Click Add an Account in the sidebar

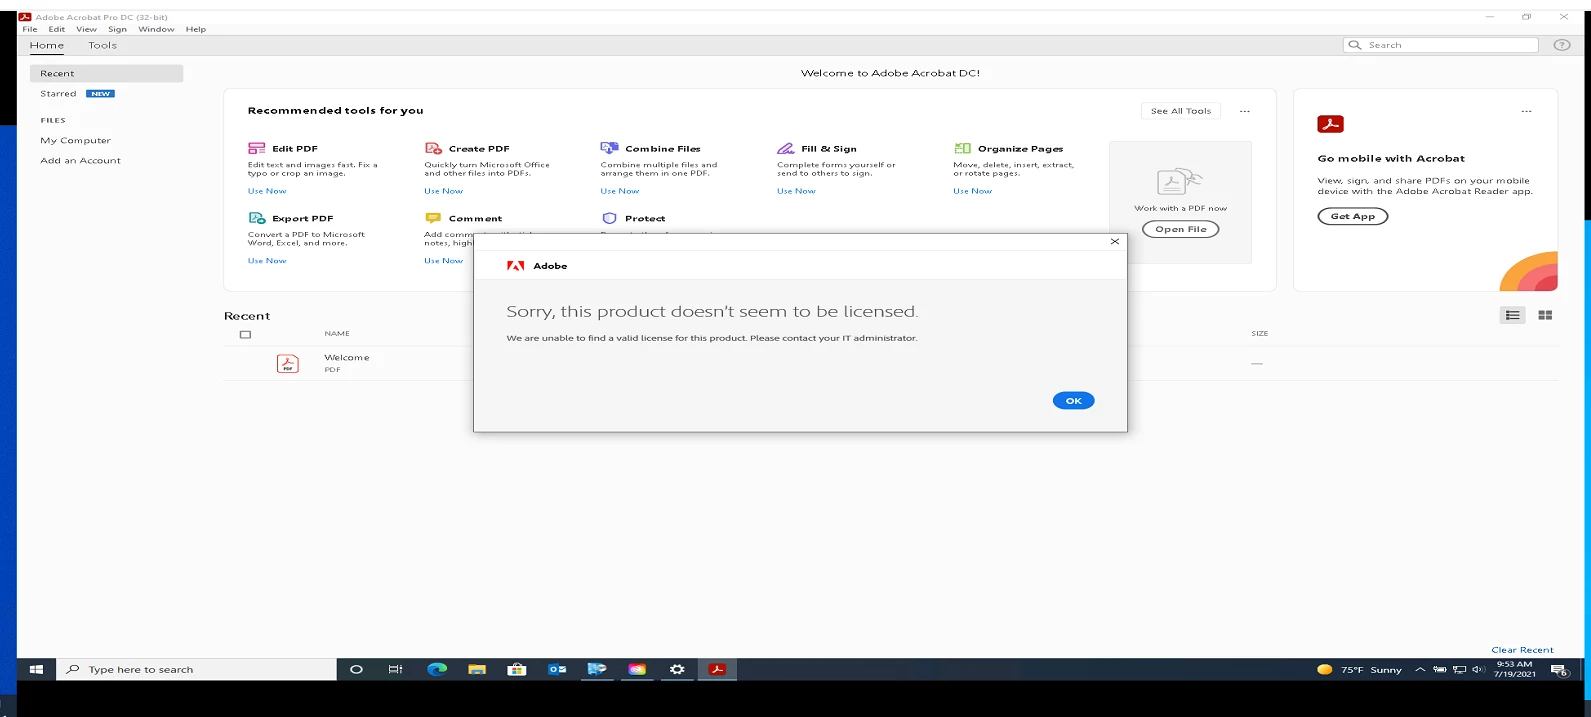(x=80, y=161)
